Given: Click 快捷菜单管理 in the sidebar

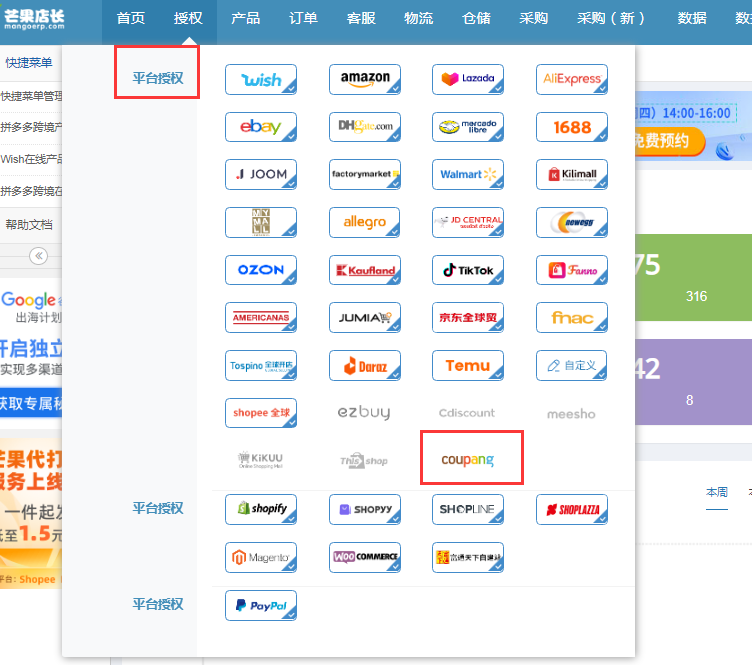Looking at the screenshot, I should [31, 96].
